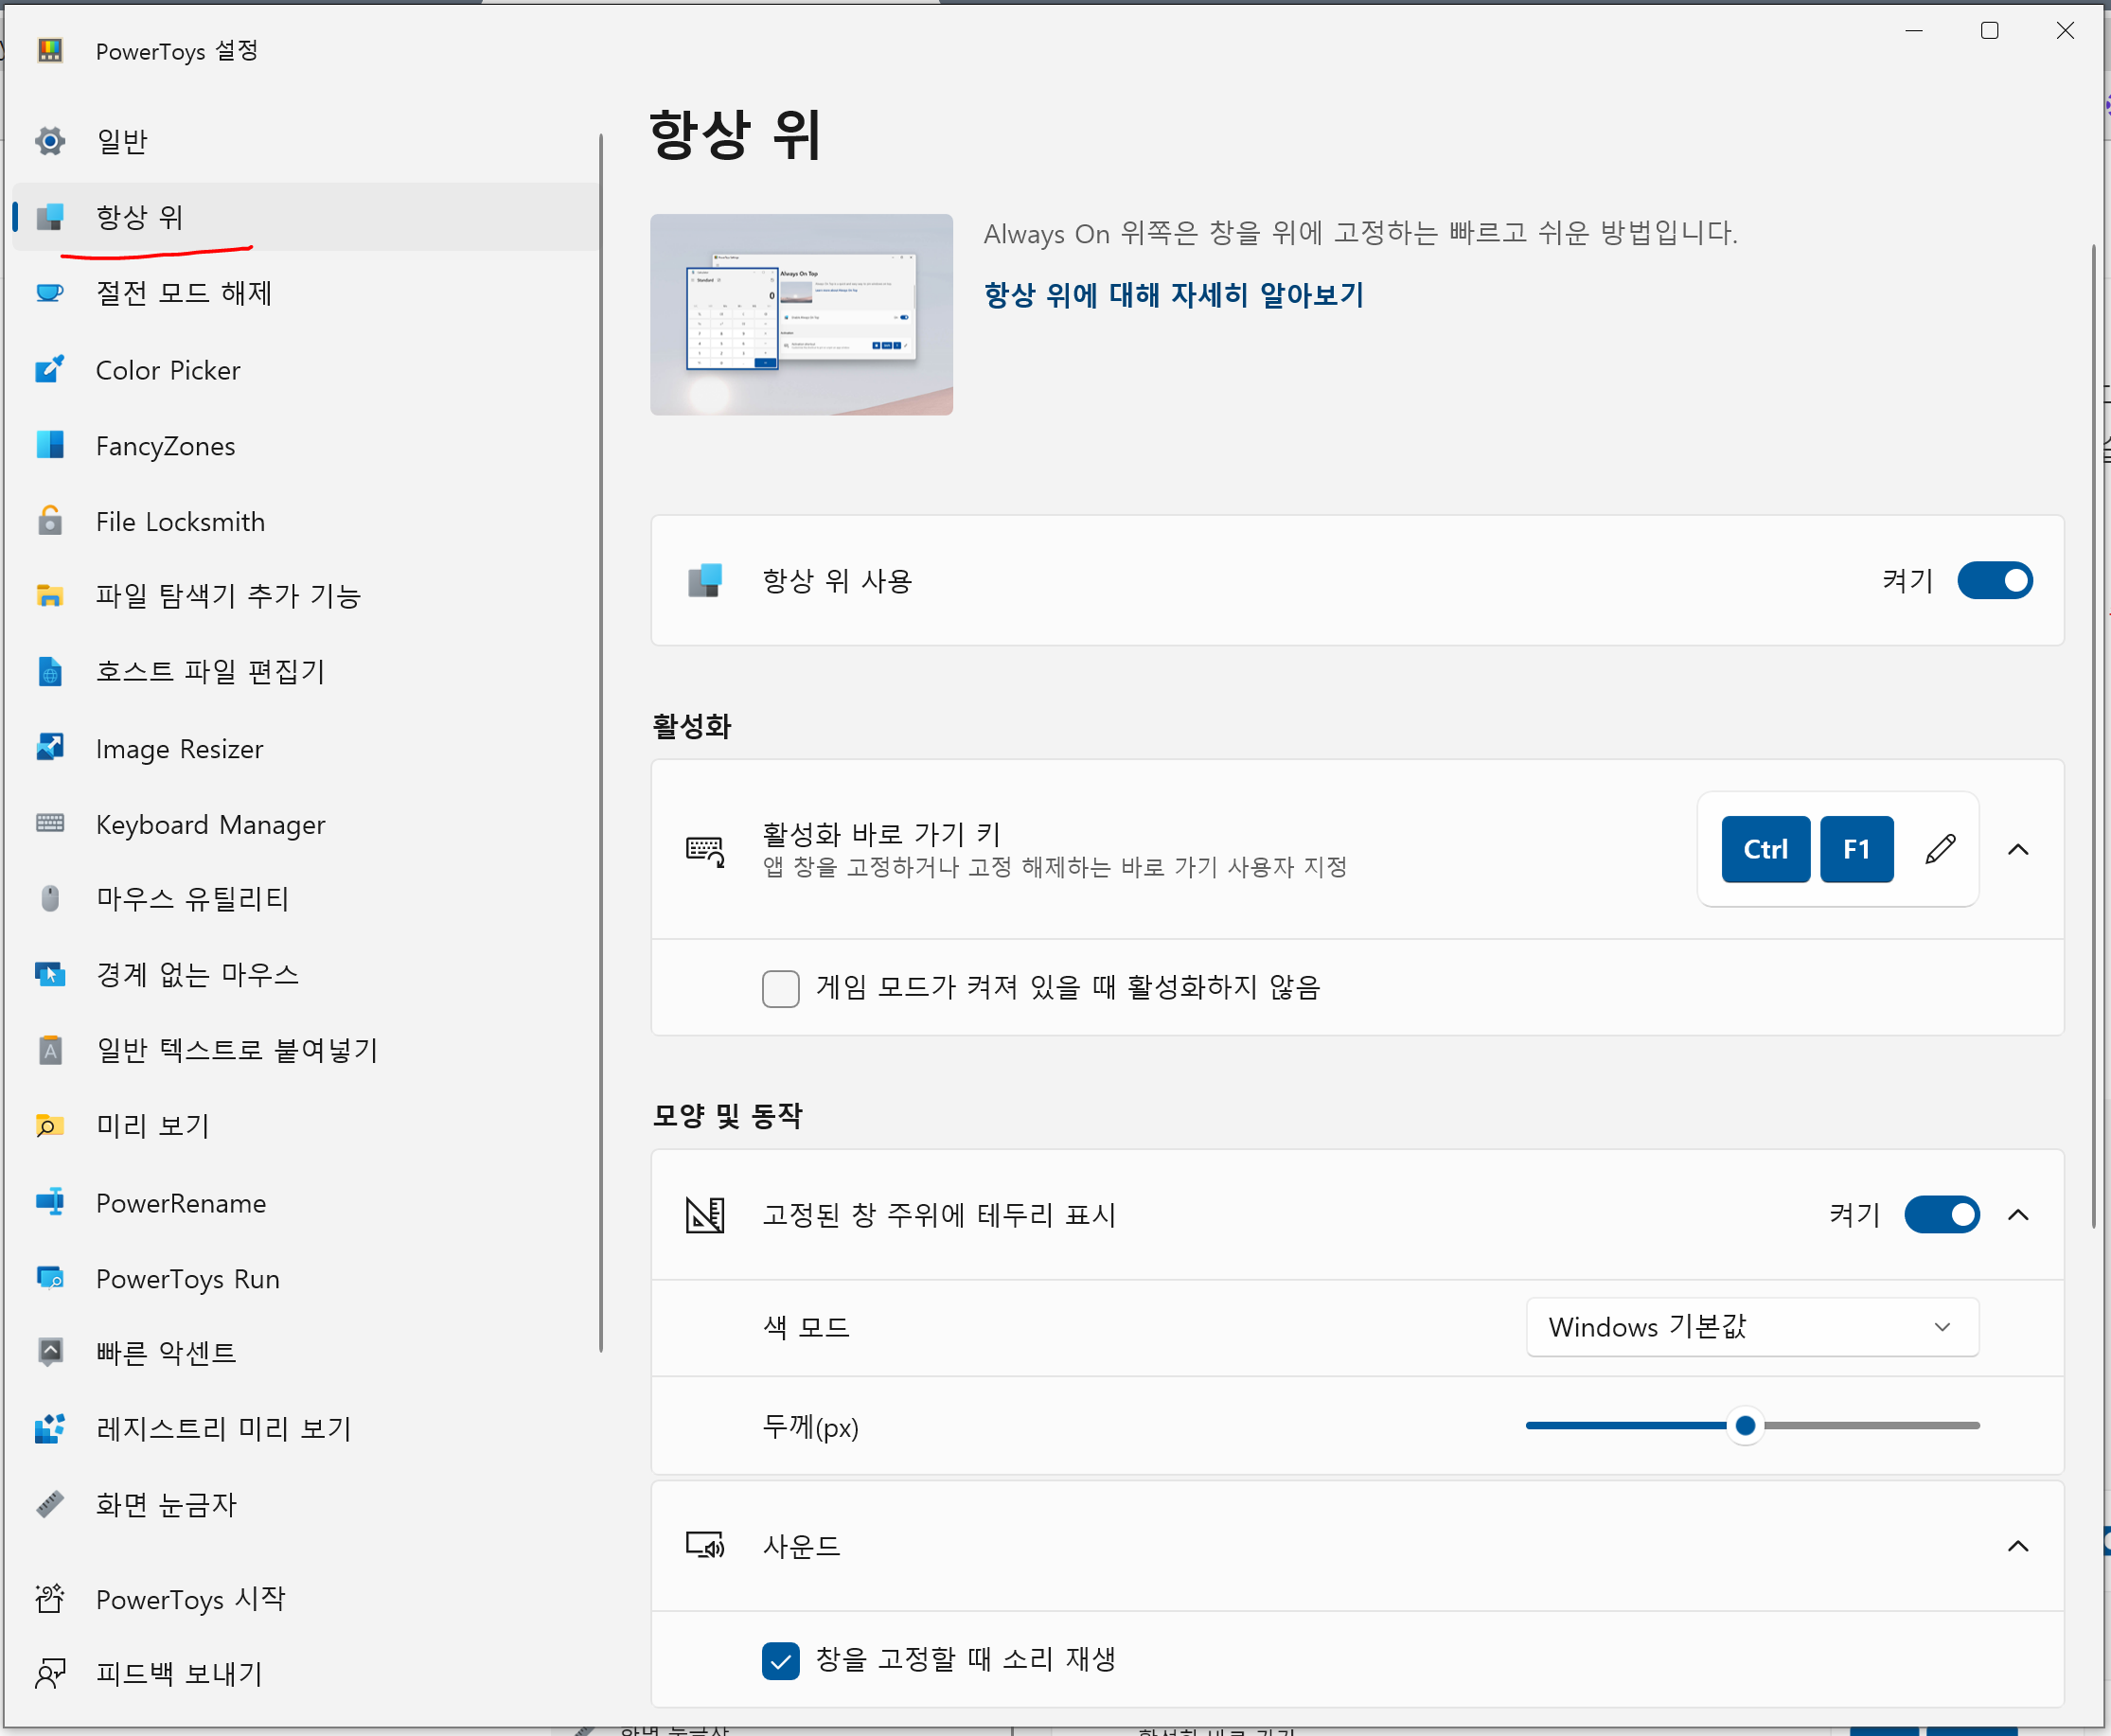
Task: Open PowerRename settings
Action: point(305,1202)
